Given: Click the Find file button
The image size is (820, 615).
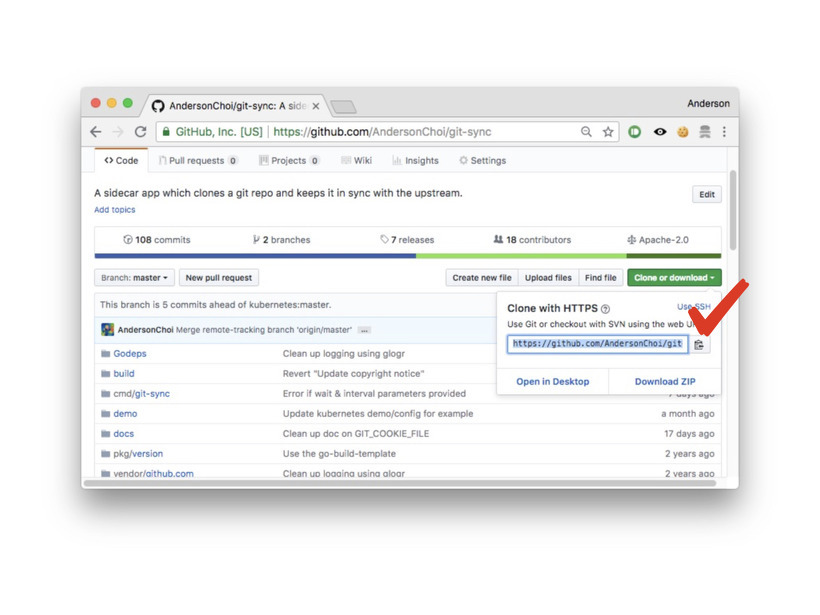Looking at the screenshot, I should point(600,278).
